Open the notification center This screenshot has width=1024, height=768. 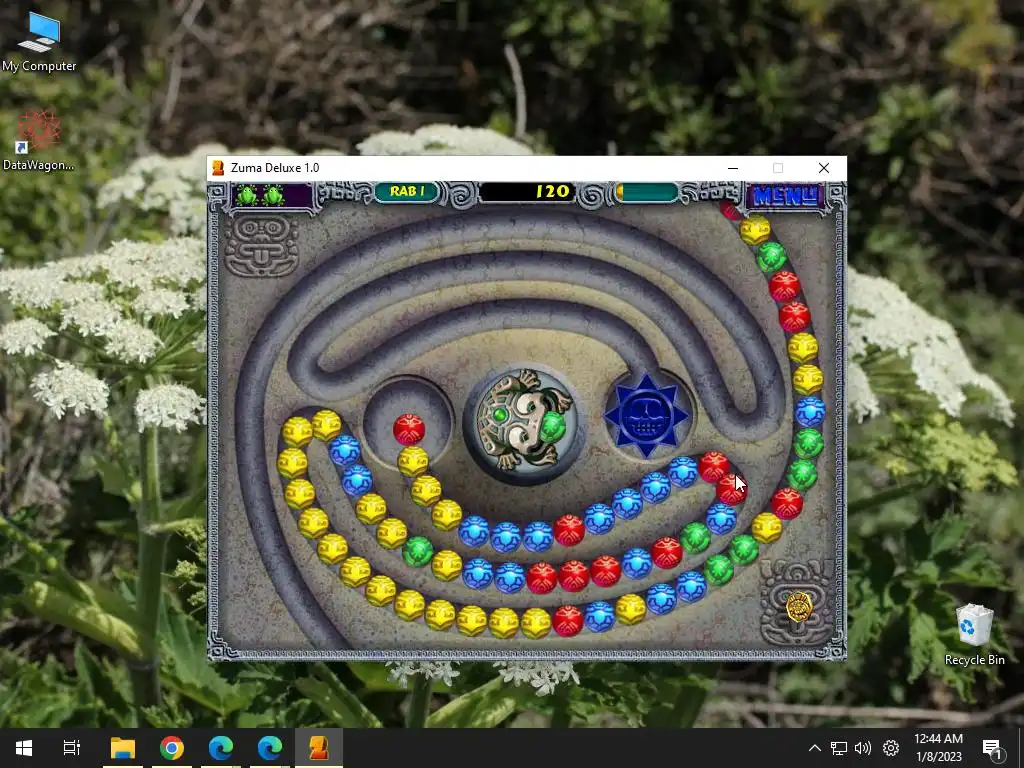992,748
